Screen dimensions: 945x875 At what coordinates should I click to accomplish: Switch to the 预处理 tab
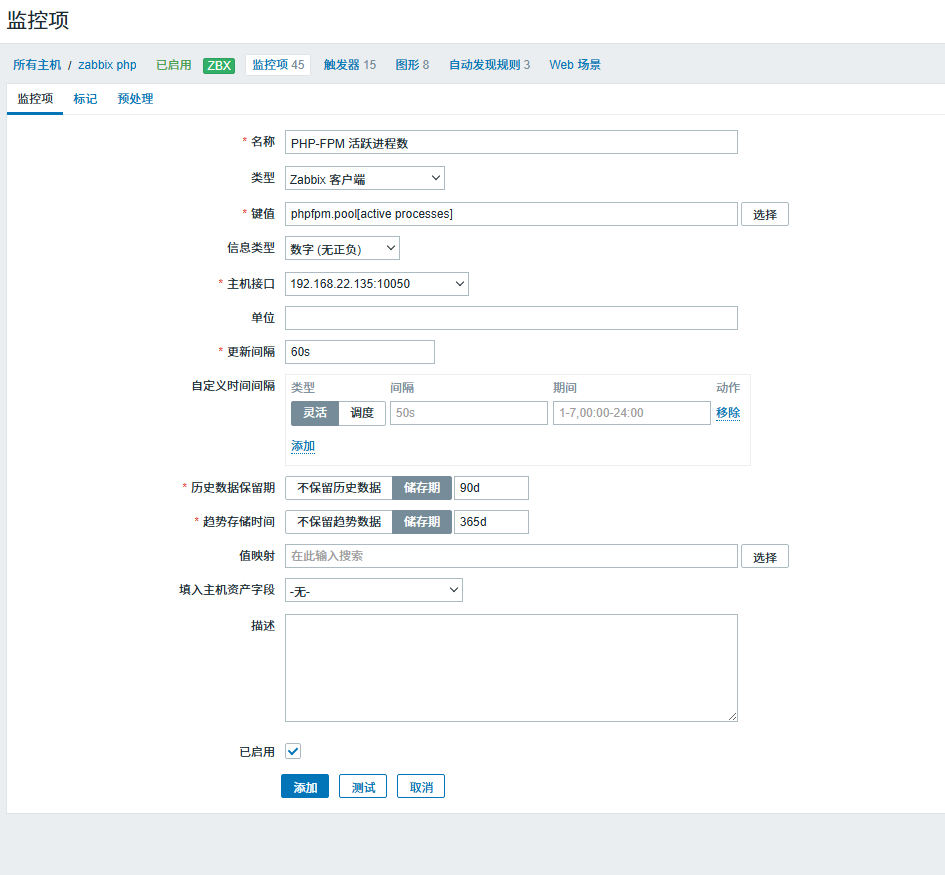pos(135,99)
